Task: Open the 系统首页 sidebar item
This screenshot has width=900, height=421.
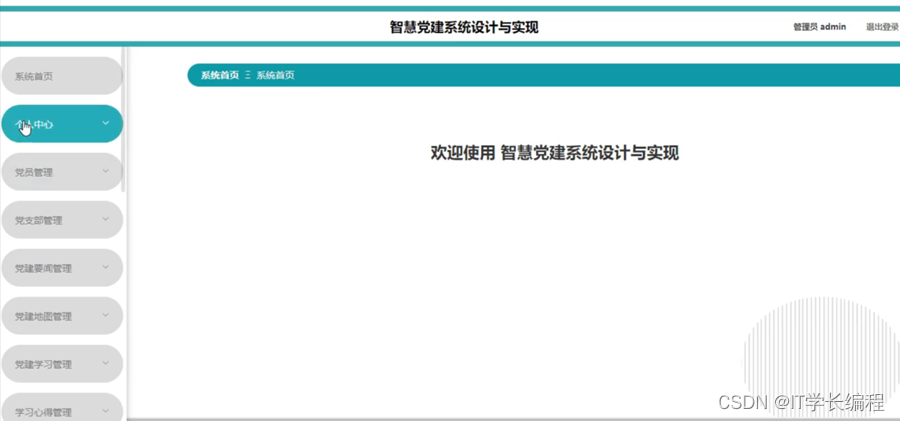Action: tap(62, 76)
